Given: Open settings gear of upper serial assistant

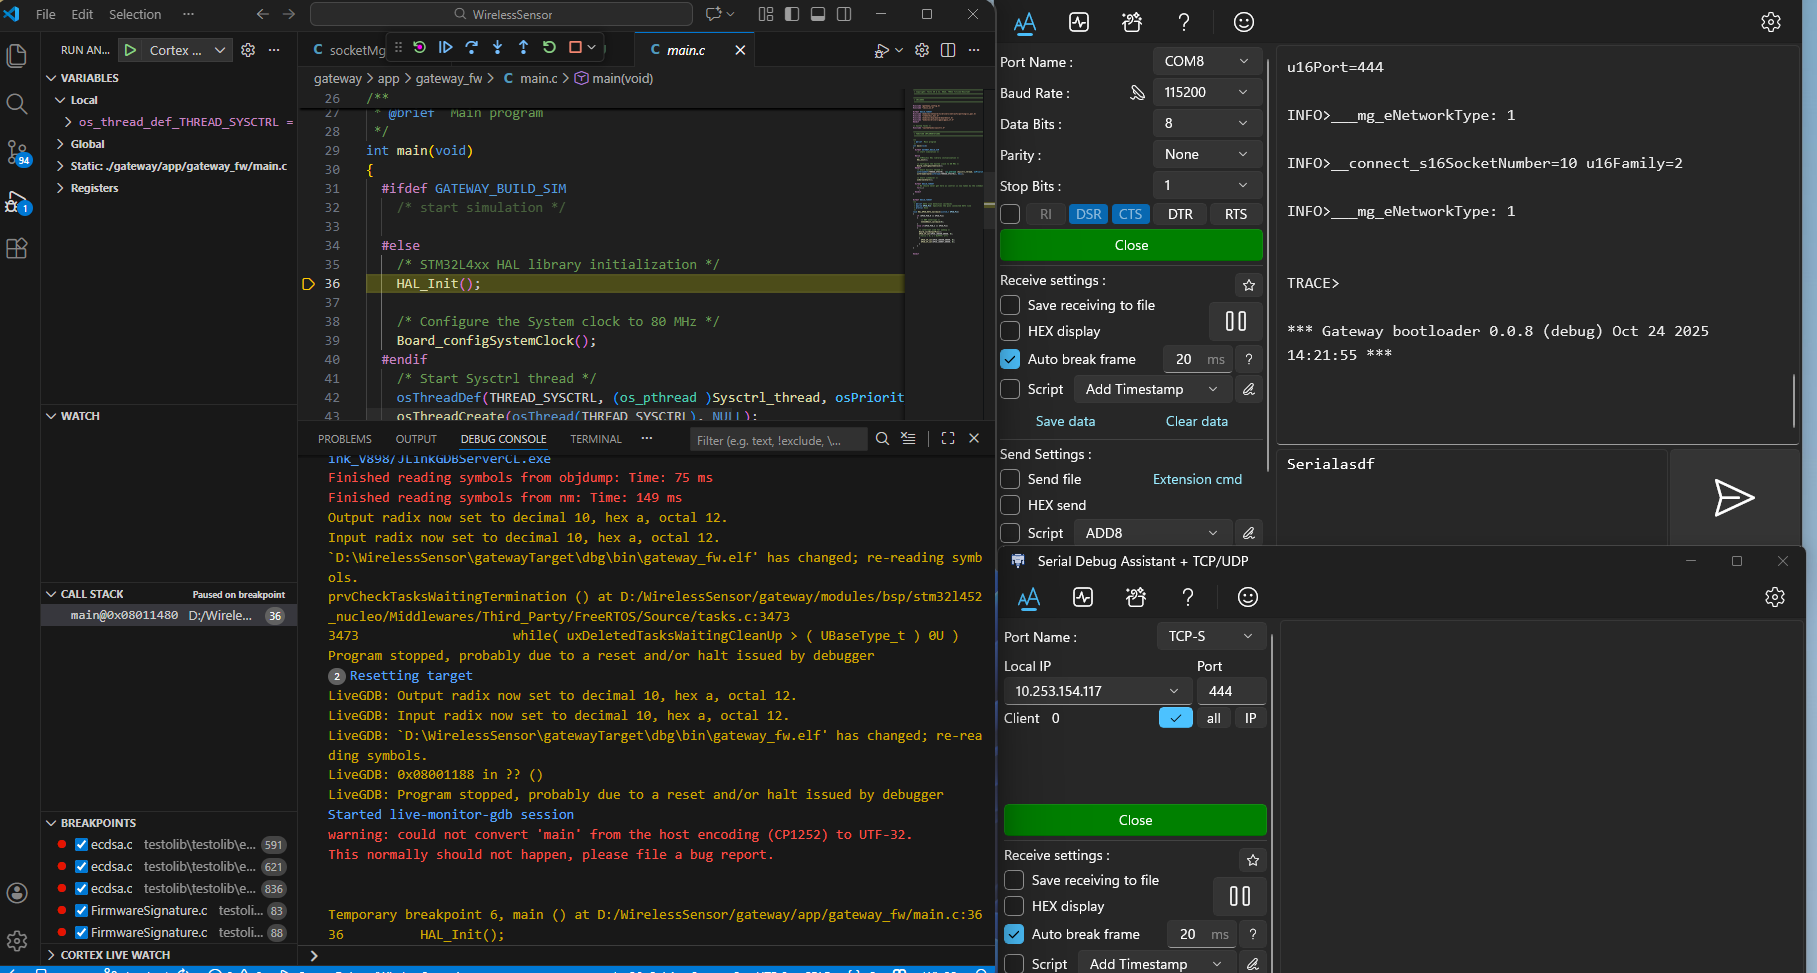Looking at the screenshot, I should [1770, 22].
